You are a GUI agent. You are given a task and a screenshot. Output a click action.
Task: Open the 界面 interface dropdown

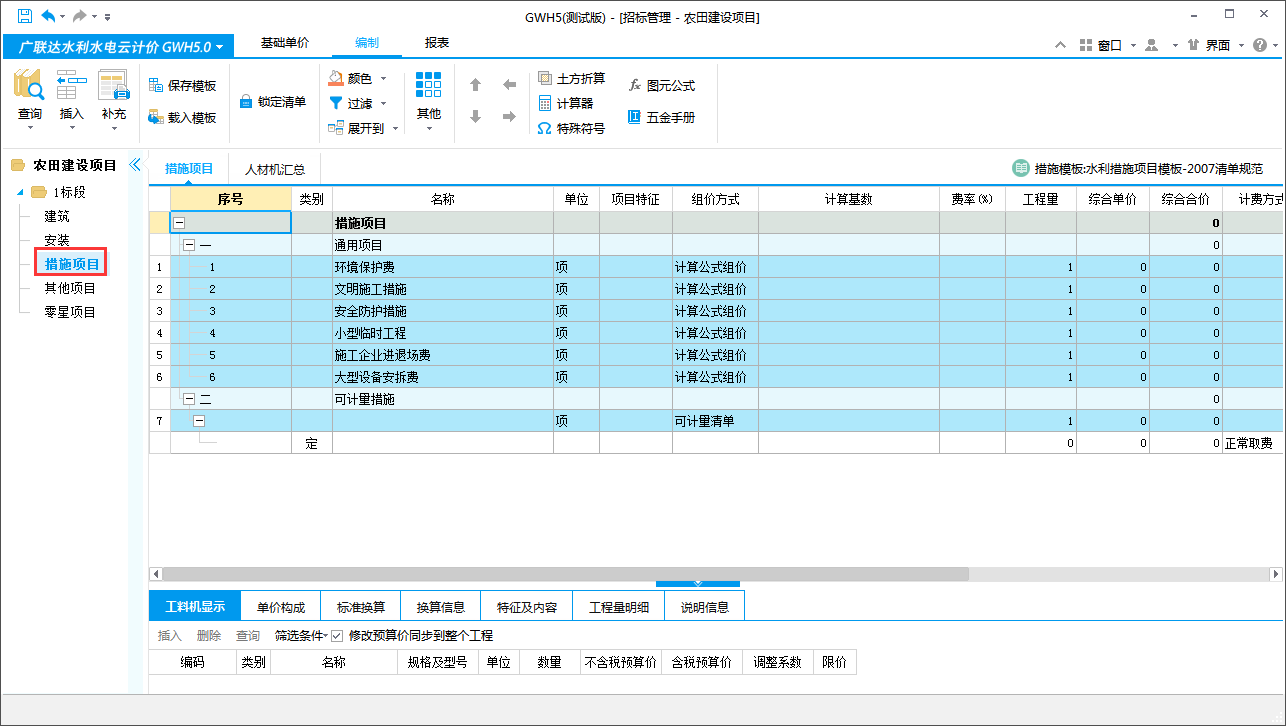point(1215,45)
